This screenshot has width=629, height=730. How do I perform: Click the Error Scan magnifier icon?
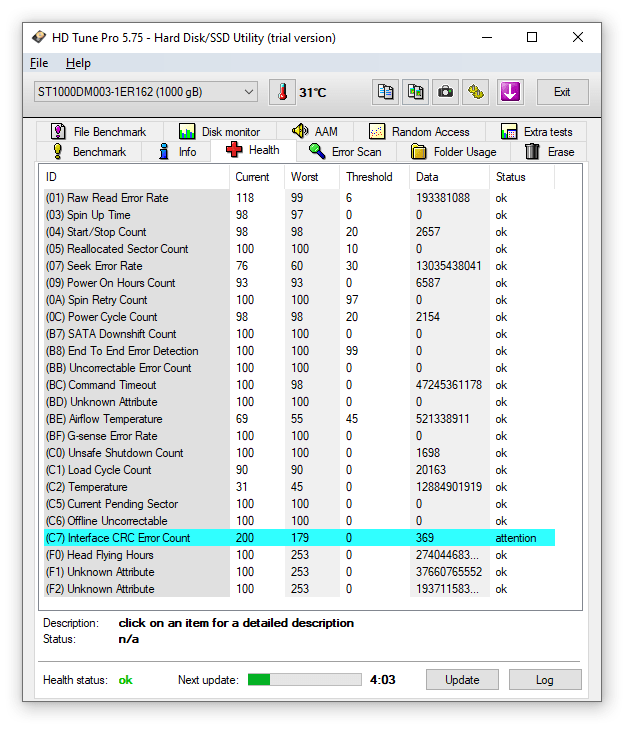pyautogui.click(x=317, y=151)
